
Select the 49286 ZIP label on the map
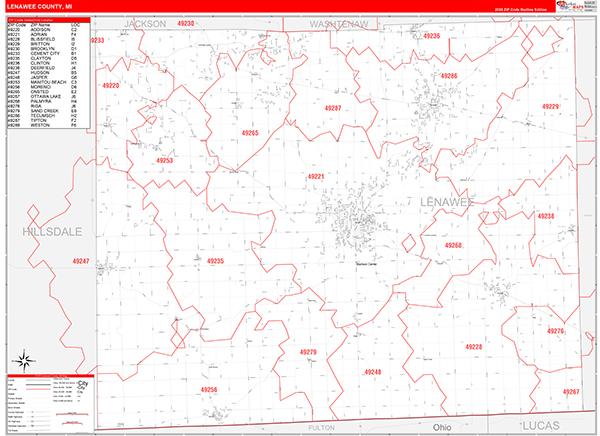449,76
